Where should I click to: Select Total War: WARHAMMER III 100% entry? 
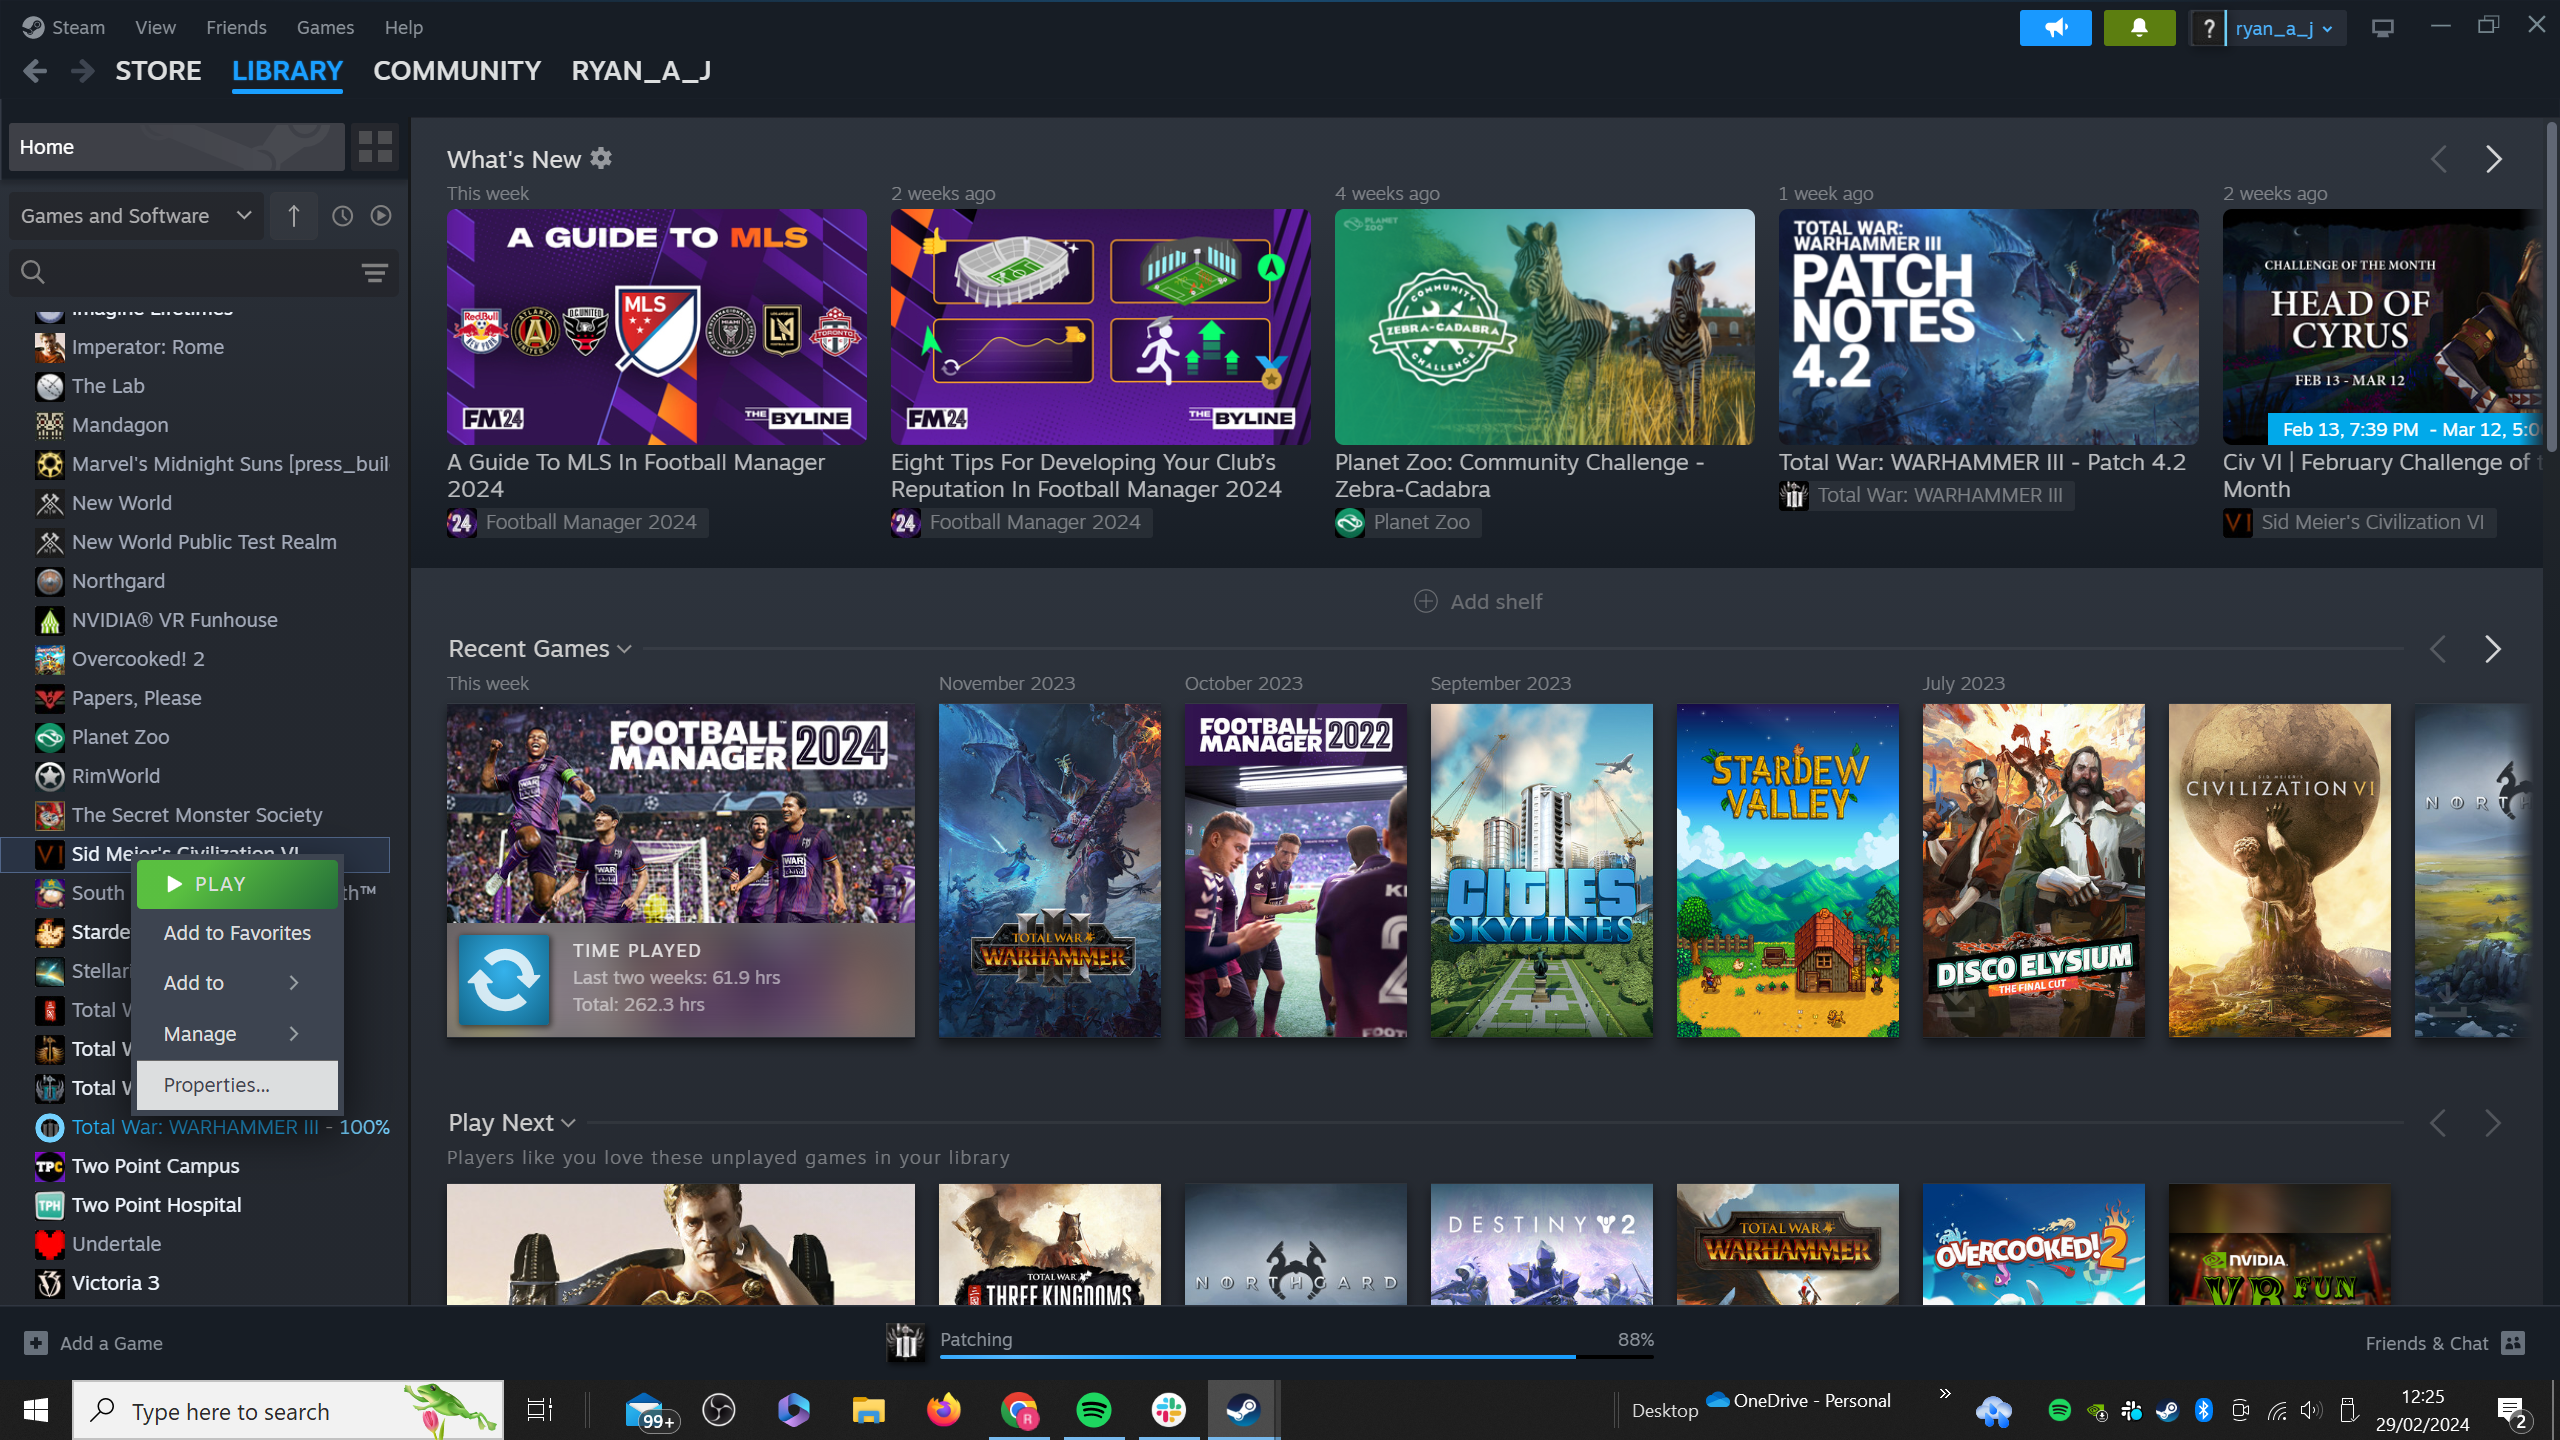tap(212, 1127)
